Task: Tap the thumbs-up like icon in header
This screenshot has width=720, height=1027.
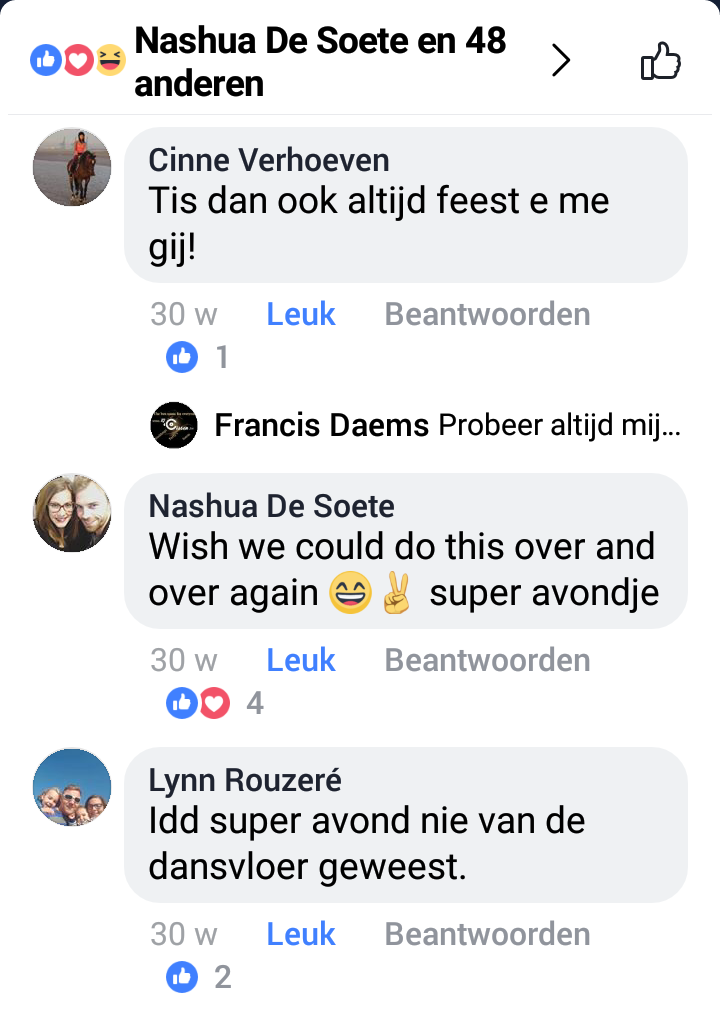Action: [x=660, y=62]
